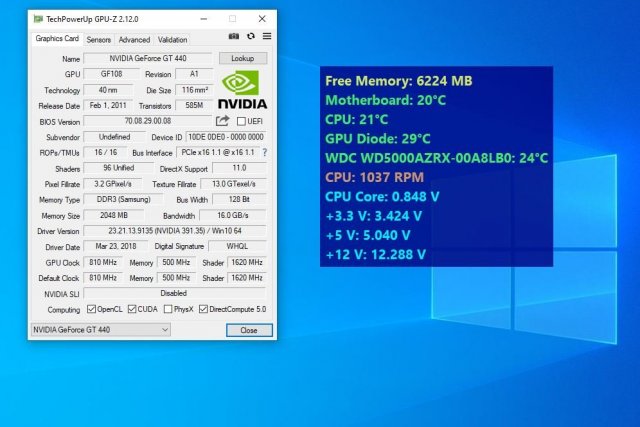Click the WDC WD5000AZRX-00A8LB0 drive temperature line
The width and height of the screenshot is (640, 427).
436,158
